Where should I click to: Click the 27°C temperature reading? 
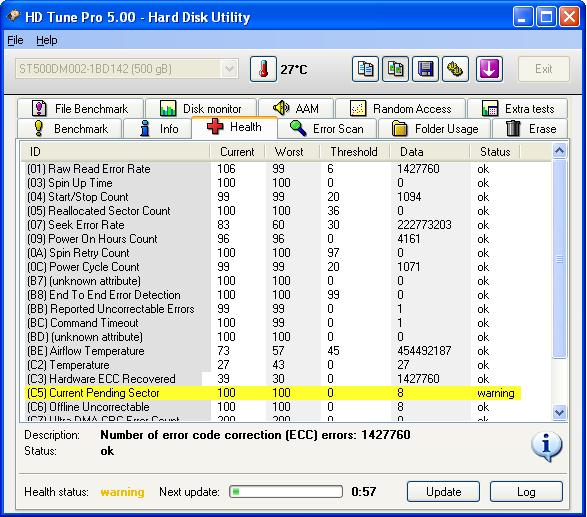point(294,69)
